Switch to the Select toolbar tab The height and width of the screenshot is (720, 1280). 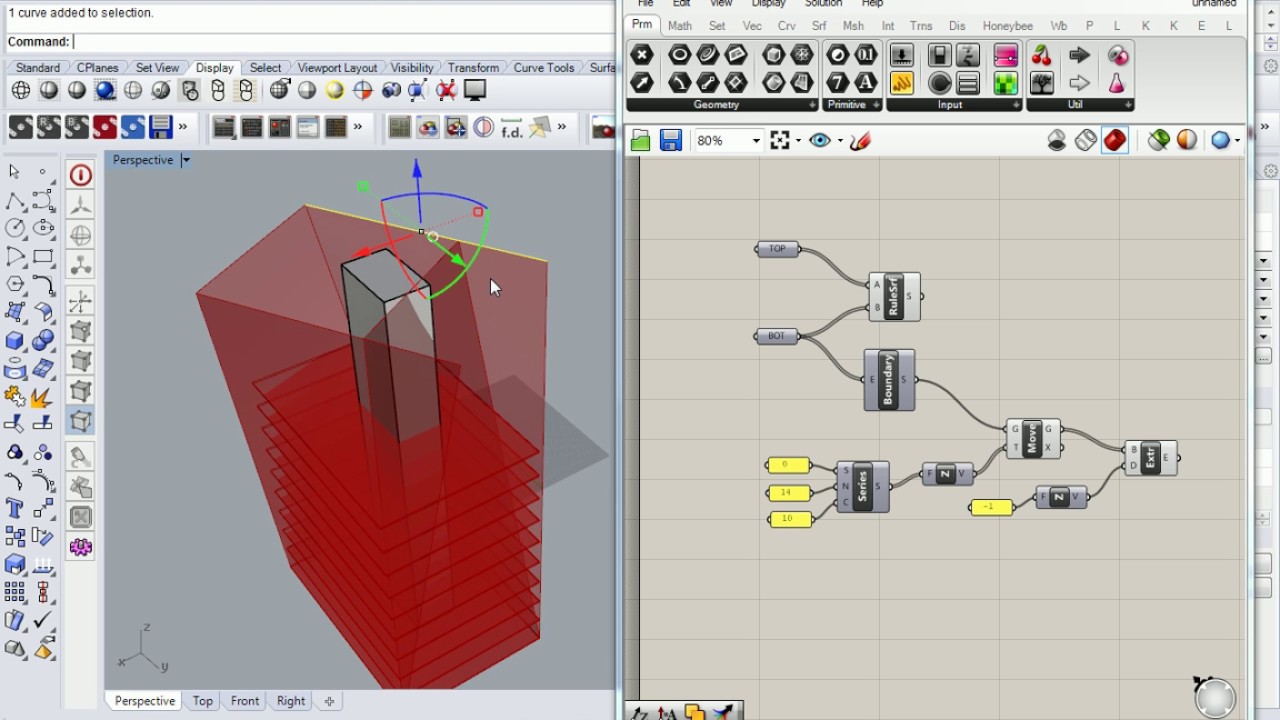[x=265, y=68]
